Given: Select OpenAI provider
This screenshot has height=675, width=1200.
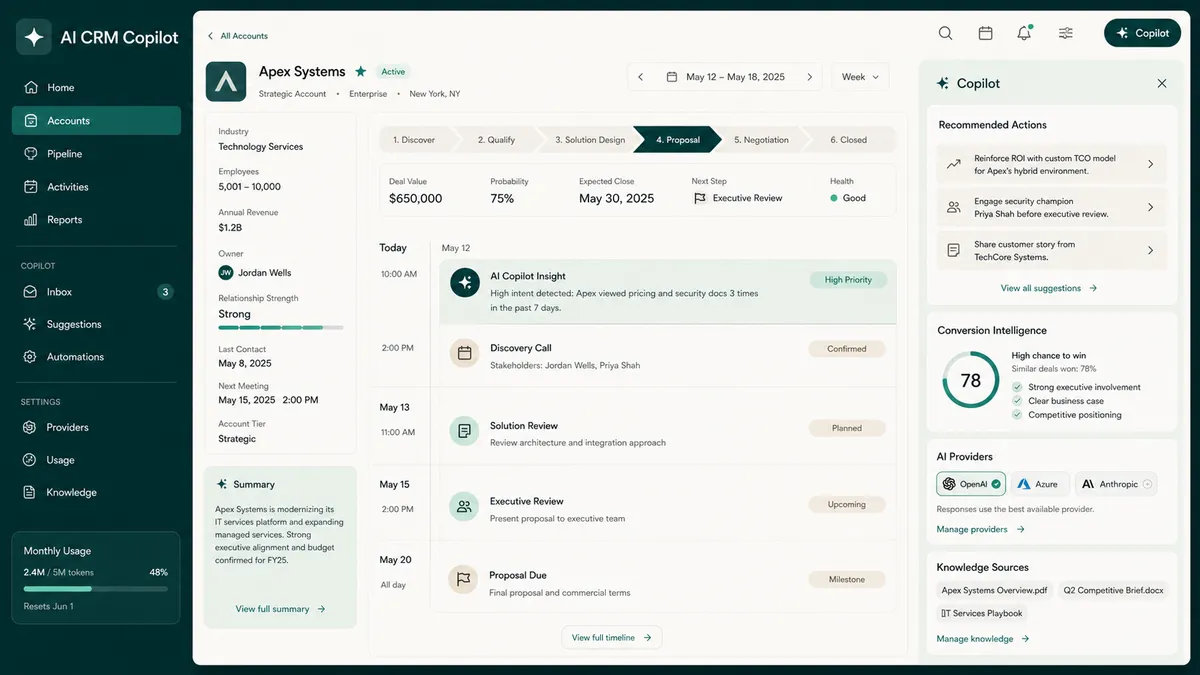Looking at the screenshot, I should pos(971,484).
